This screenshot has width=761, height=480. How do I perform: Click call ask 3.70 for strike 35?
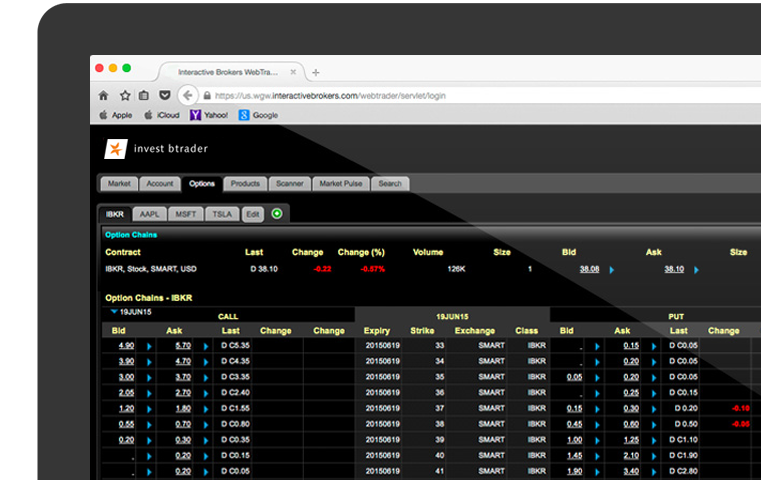[x=183, y=377]
